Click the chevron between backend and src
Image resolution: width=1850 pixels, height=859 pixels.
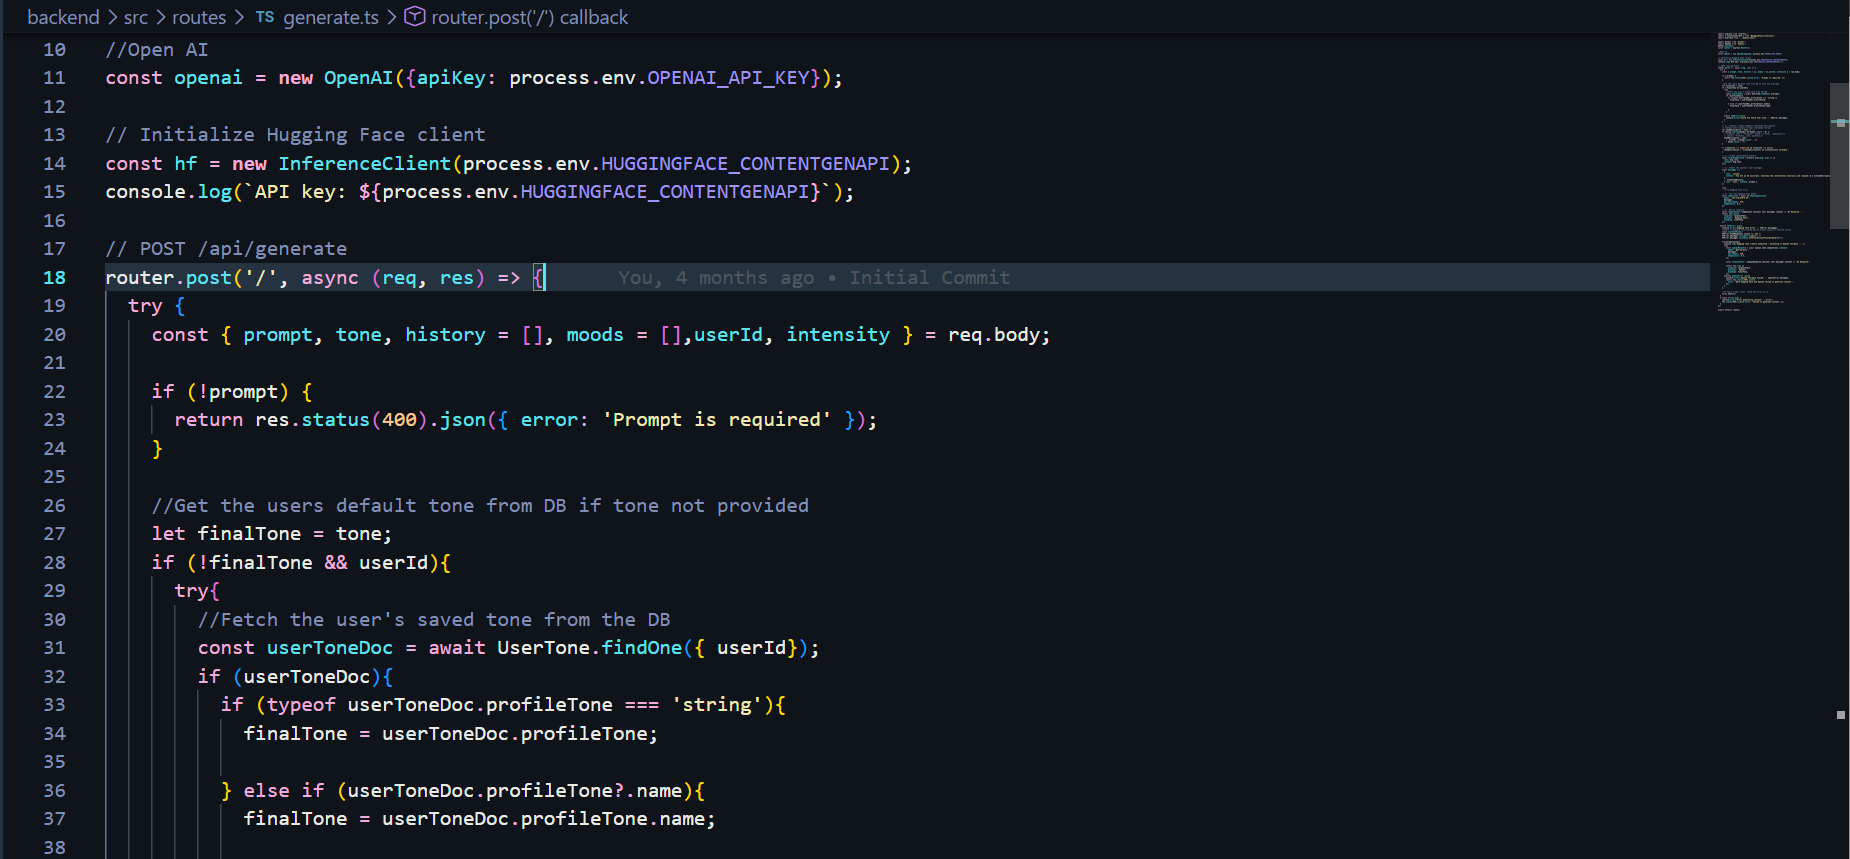coord(112,17)
